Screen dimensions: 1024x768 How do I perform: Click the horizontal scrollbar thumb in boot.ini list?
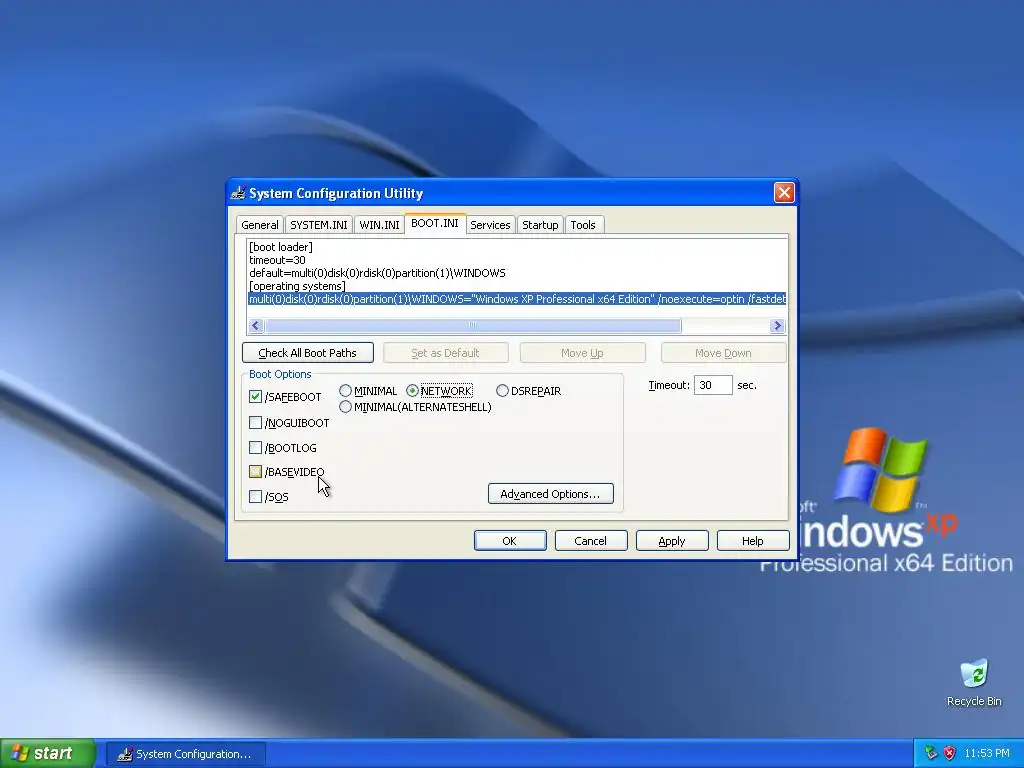coord(473,325)
